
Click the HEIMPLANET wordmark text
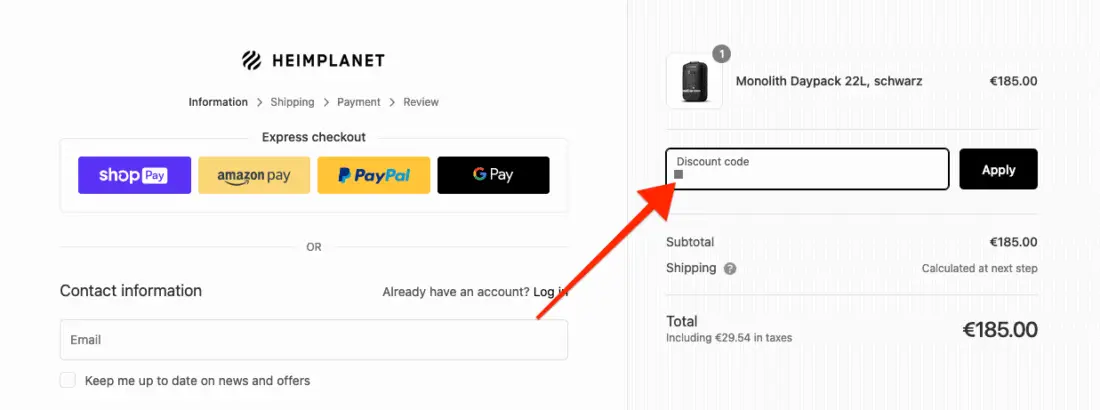328,61
